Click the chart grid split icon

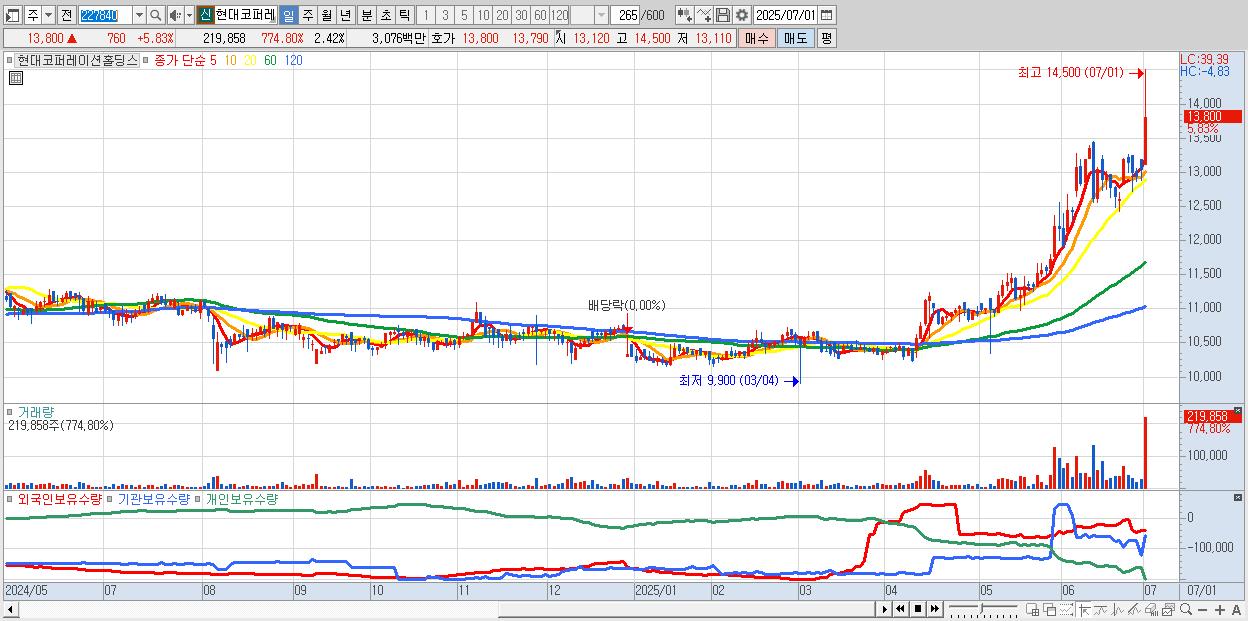pyautogui.click(x=1032, y=610)
